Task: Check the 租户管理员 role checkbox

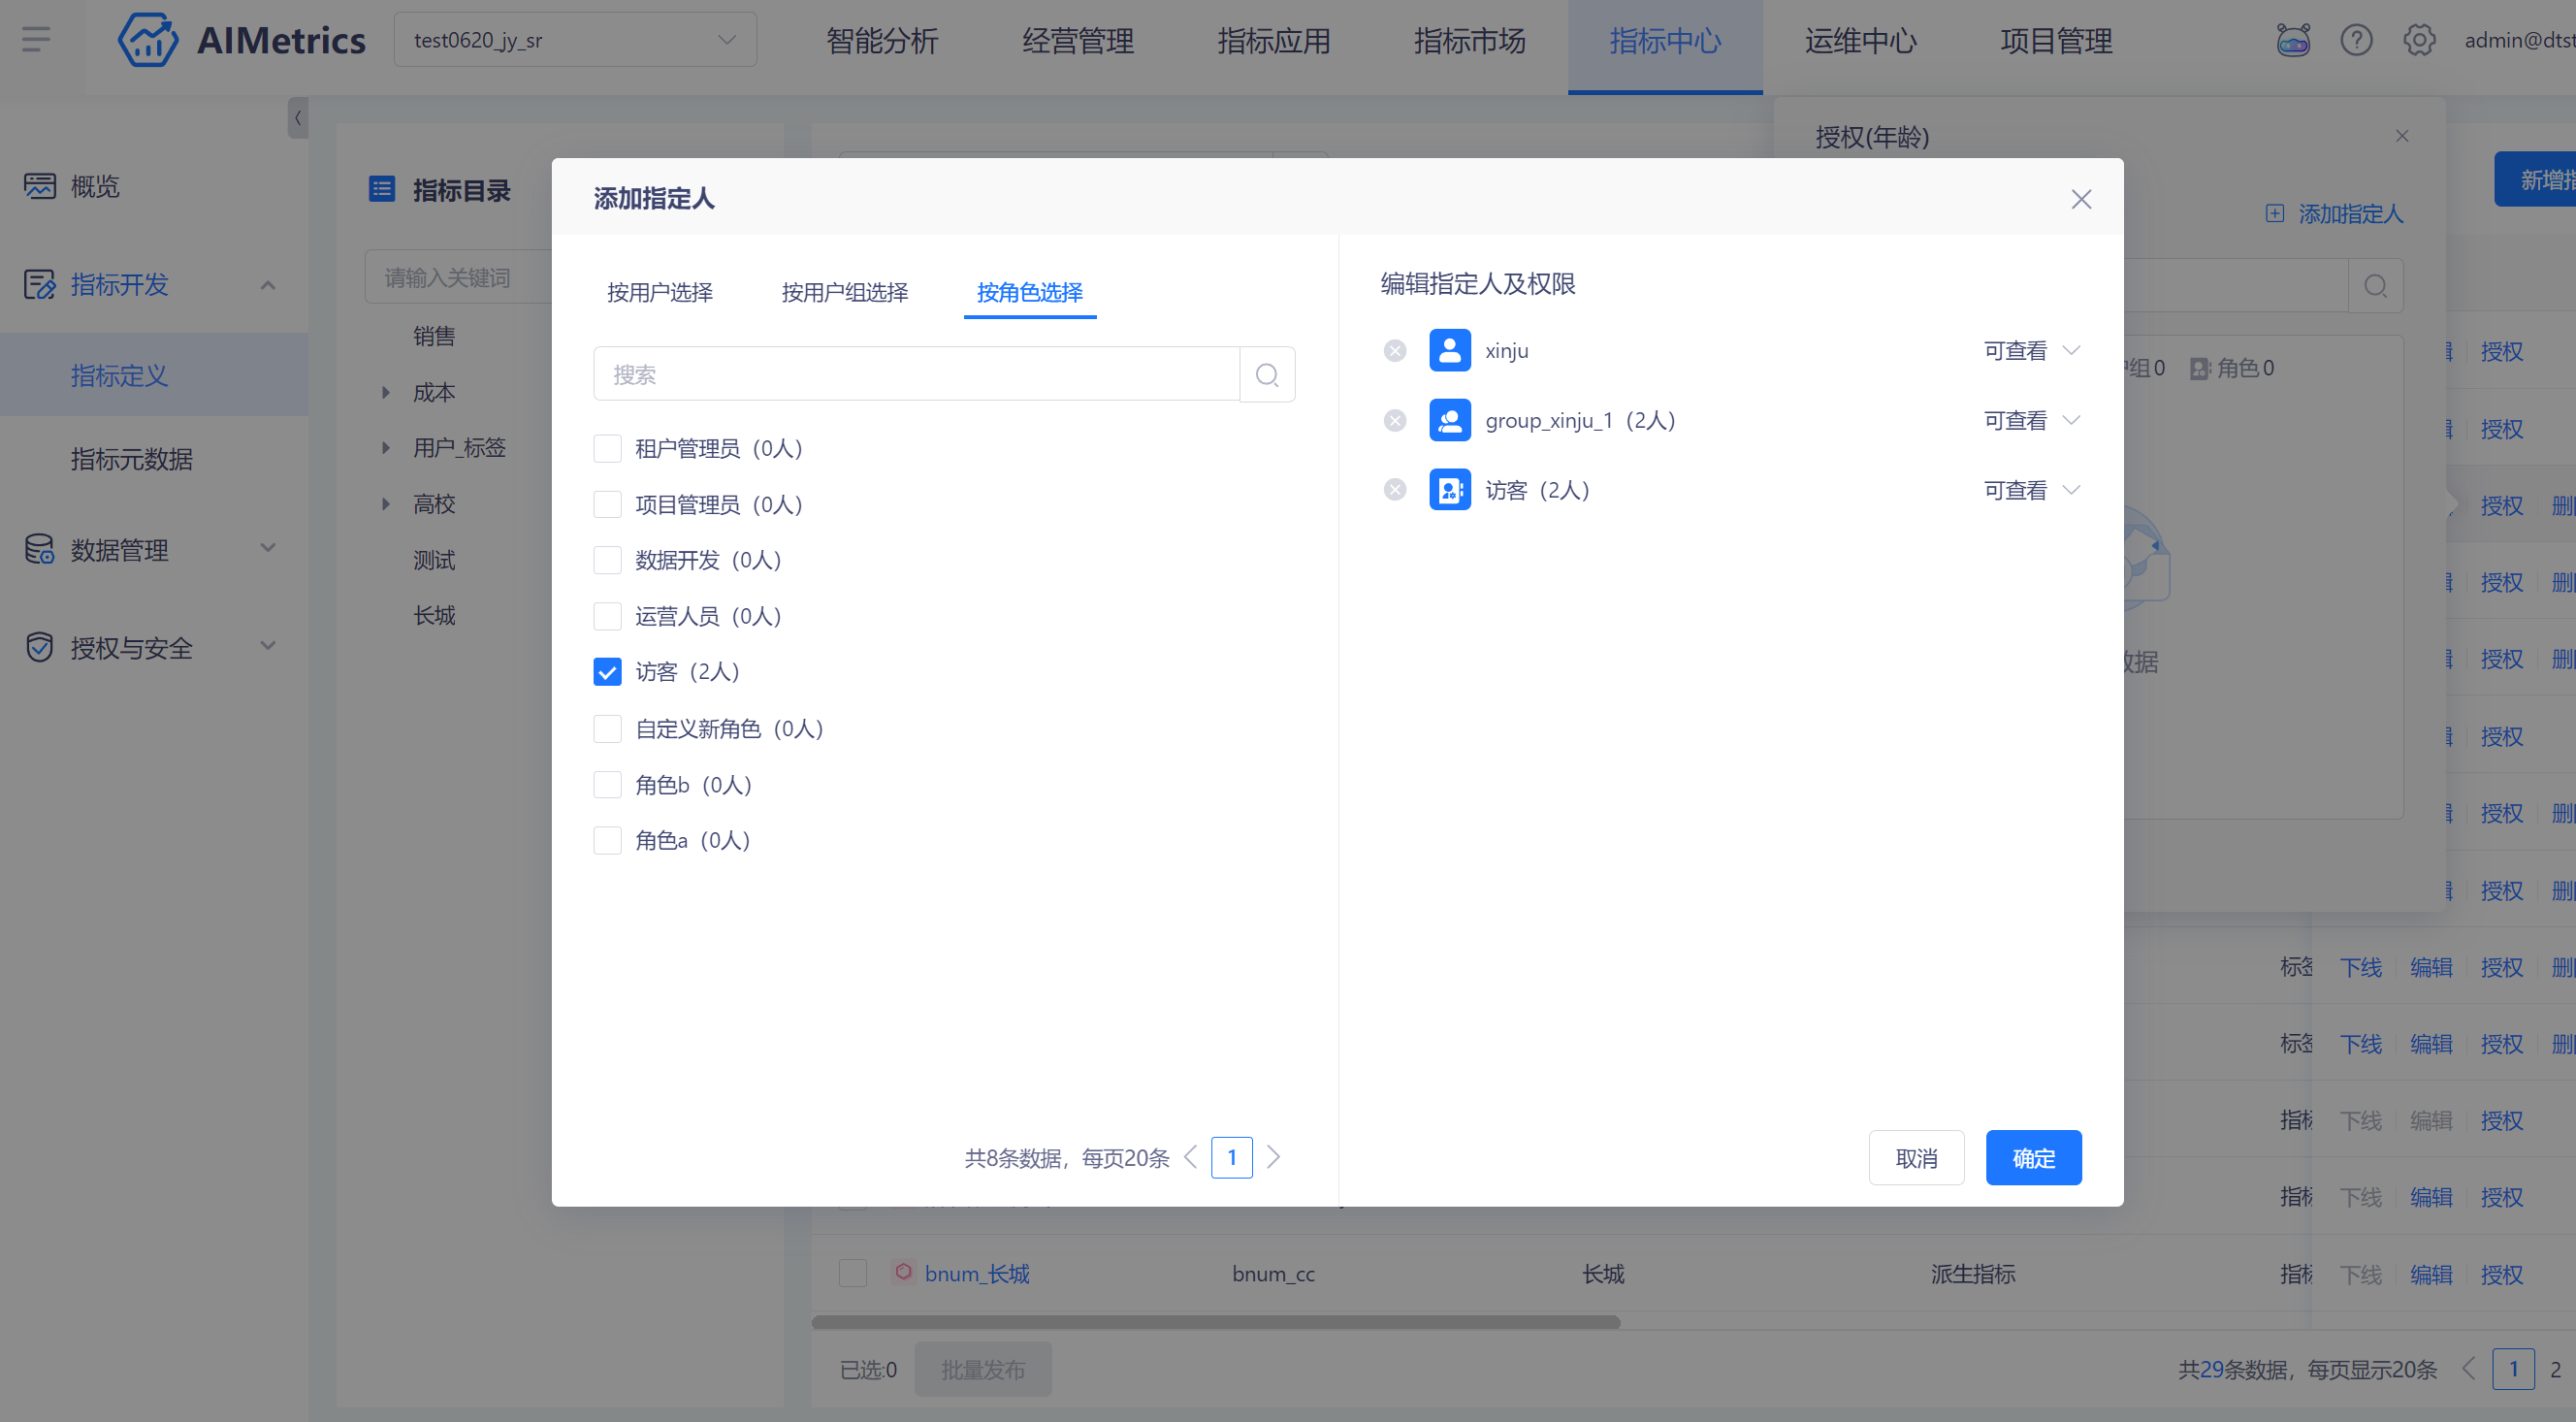Action: [607, 449]
